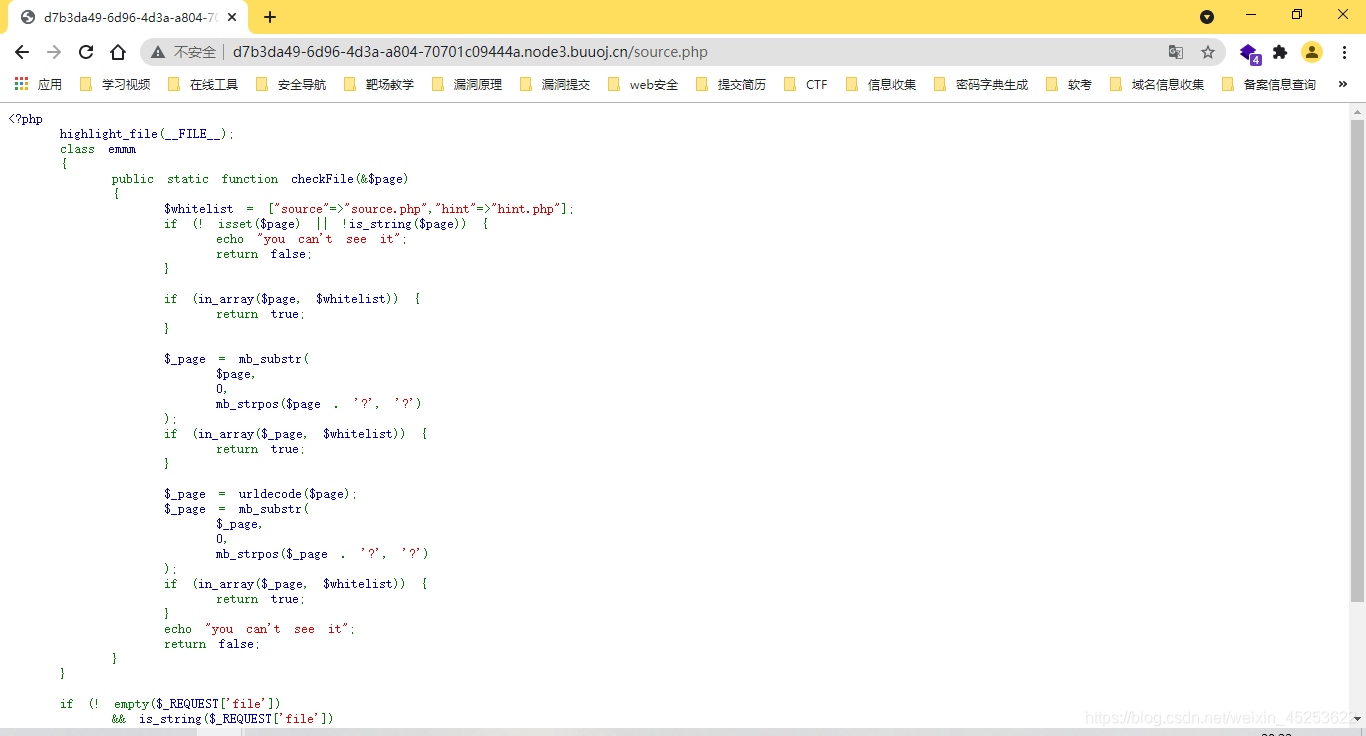Click the 'class emmm' text
This screenshot has width=1366, height=736.
click(98, 149)
